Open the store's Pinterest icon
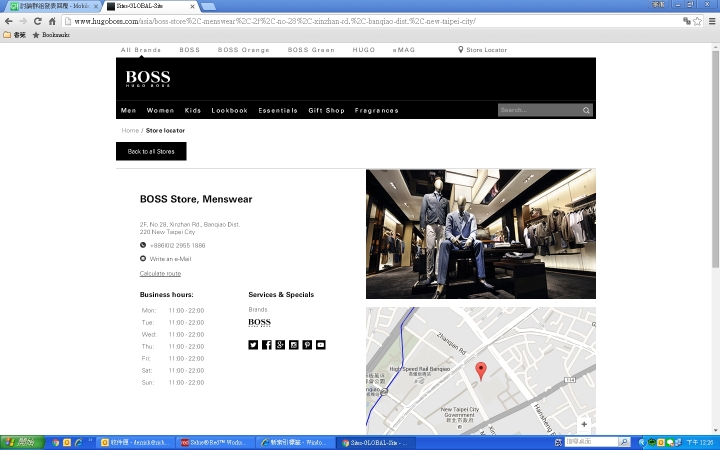 point(307,345)
